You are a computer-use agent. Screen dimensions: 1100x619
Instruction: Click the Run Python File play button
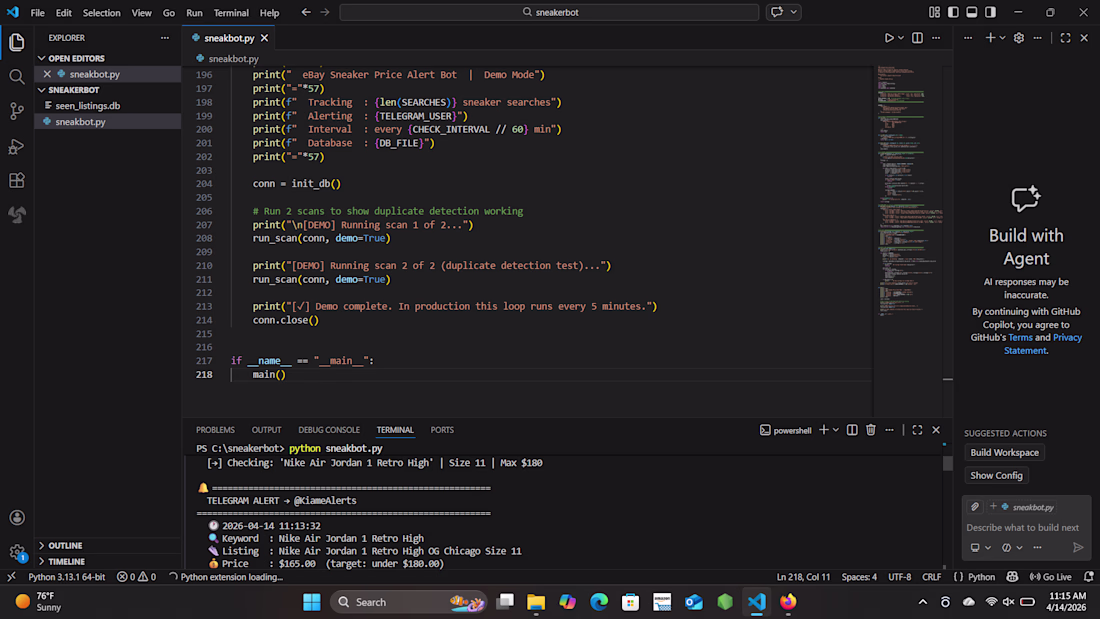pyautogui.click(x=888, y=38)
